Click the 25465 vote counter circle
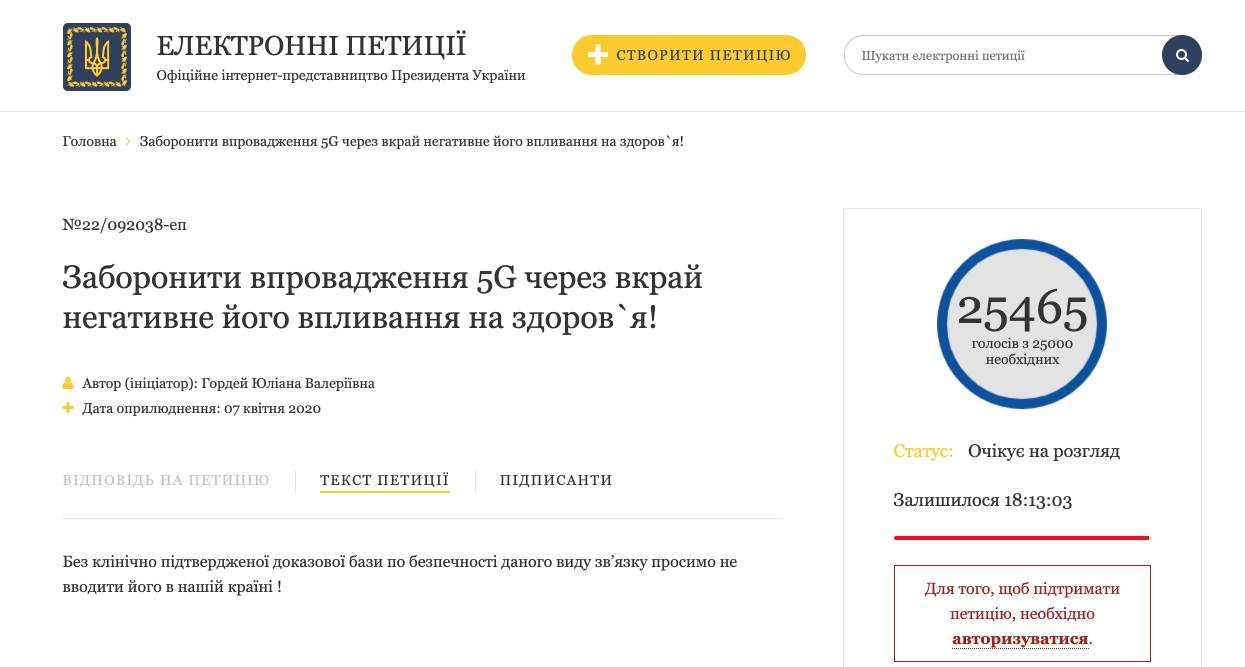 (1021, 323)
